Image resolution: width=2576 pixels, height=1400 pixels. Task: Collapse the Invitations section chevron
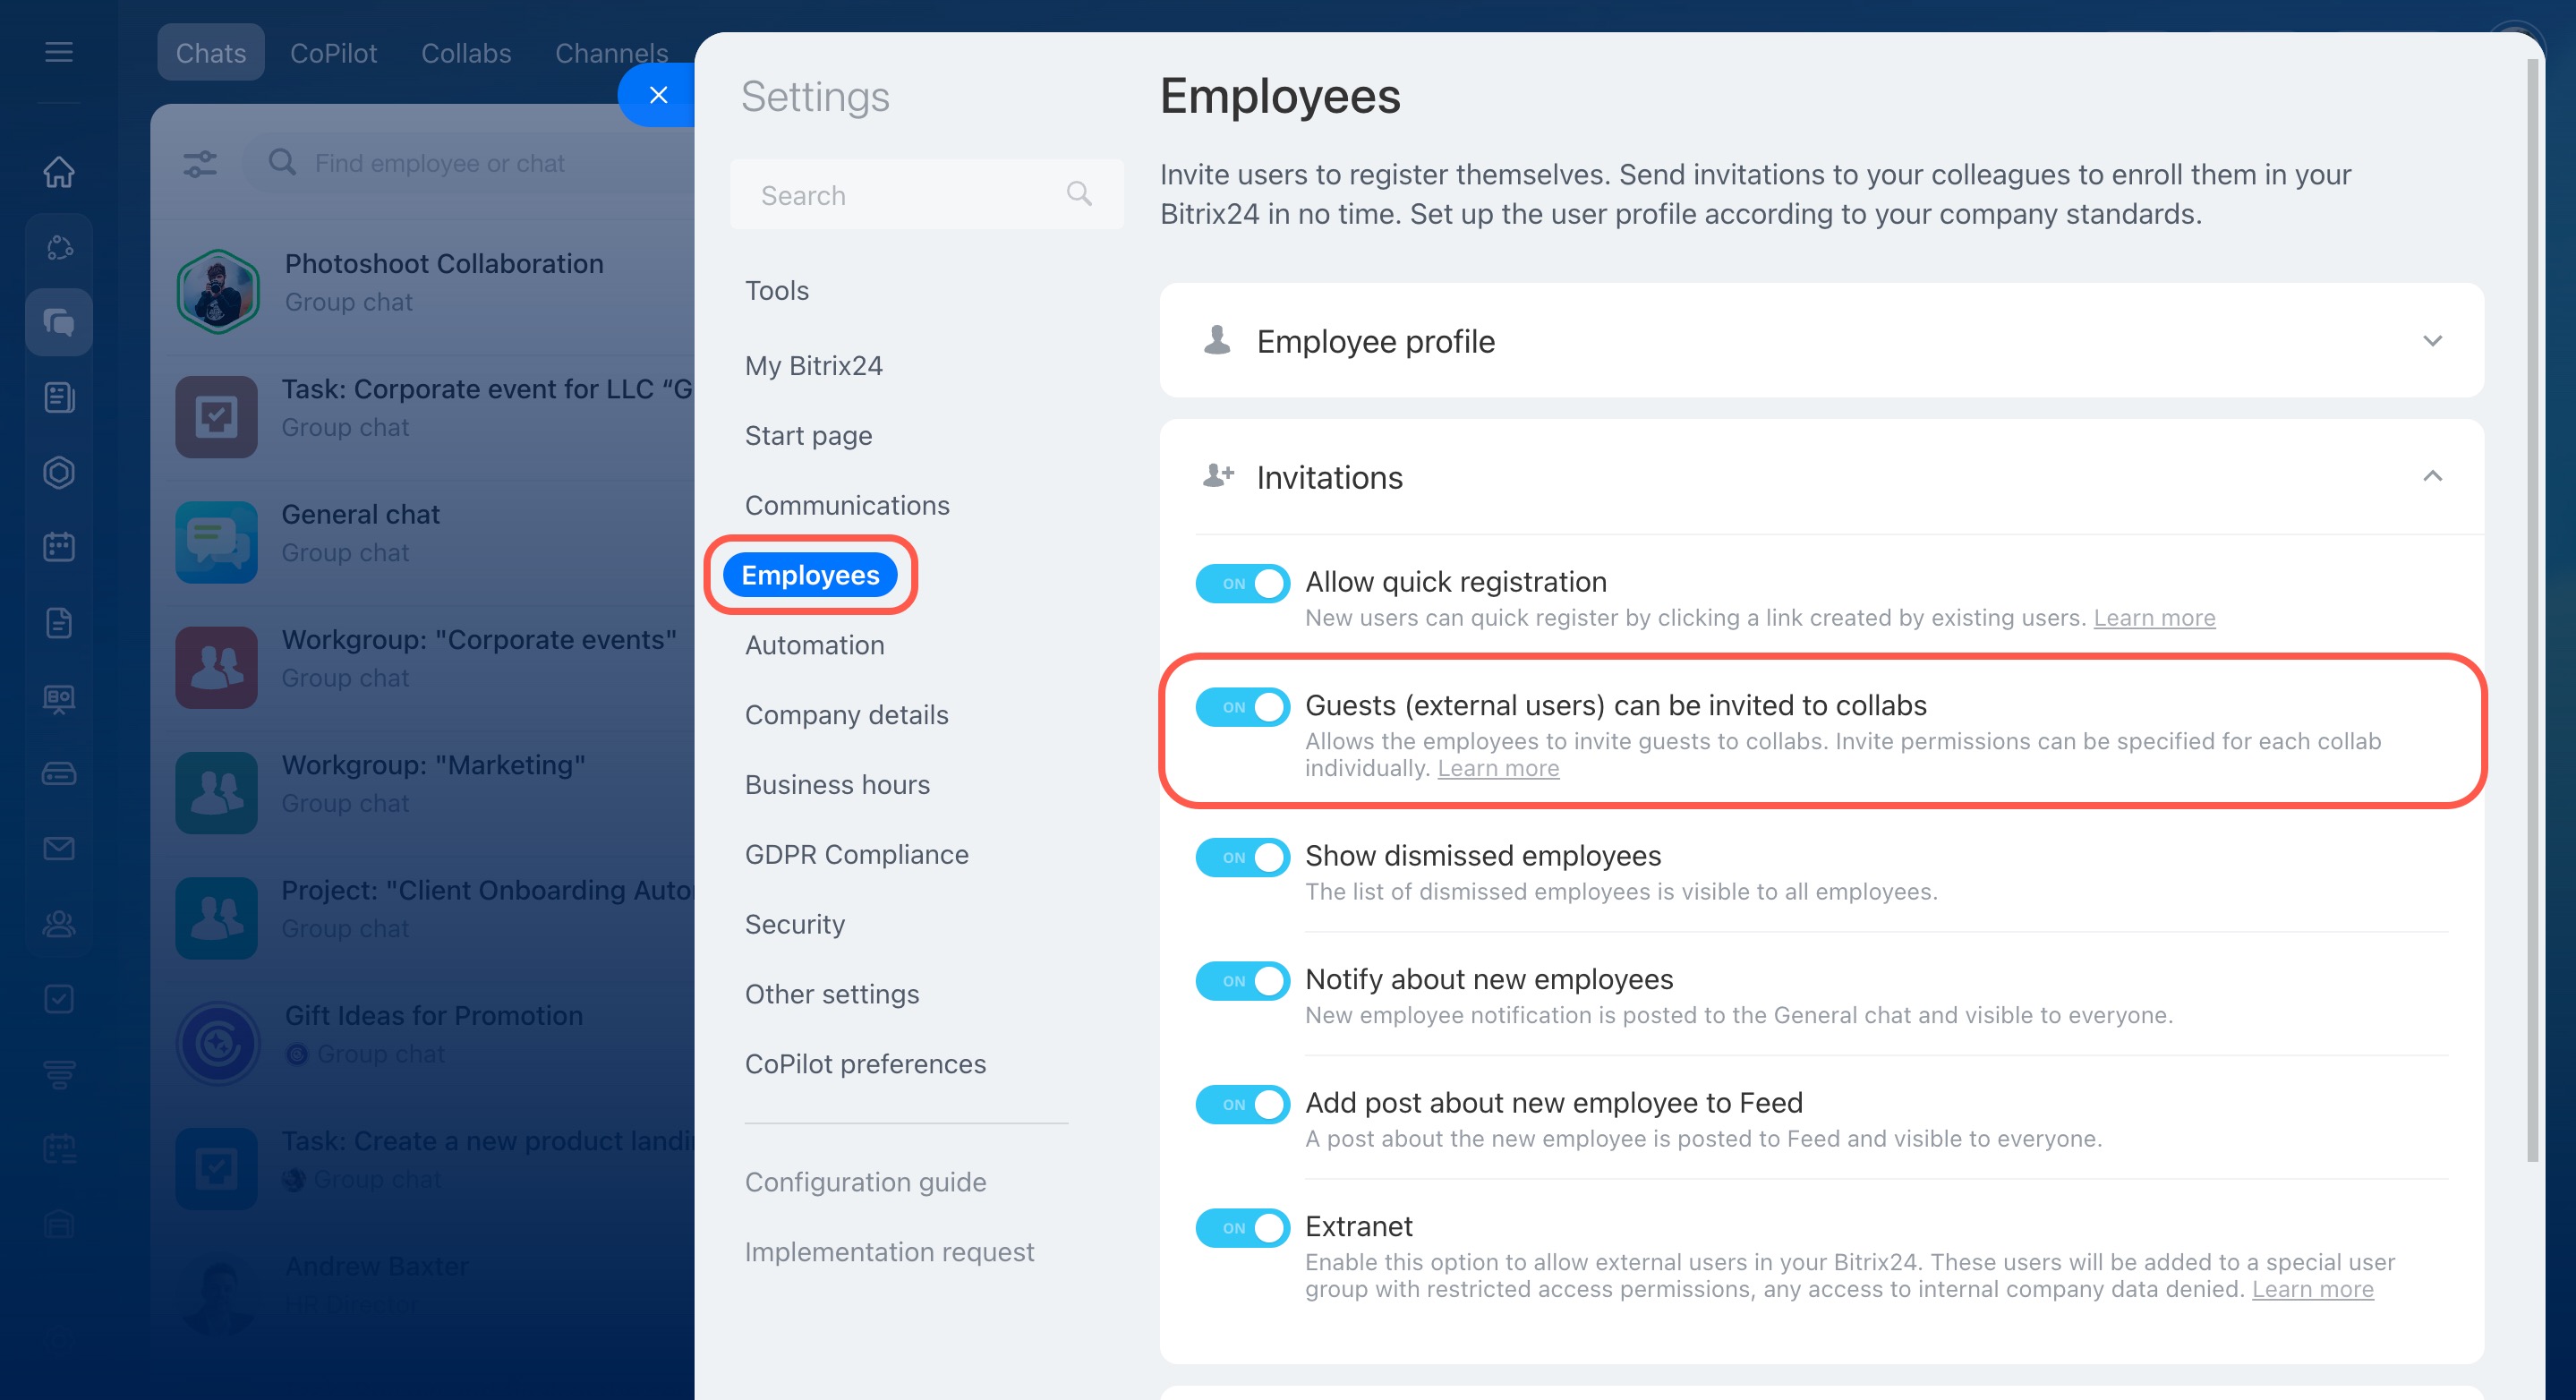(2431, 477)
